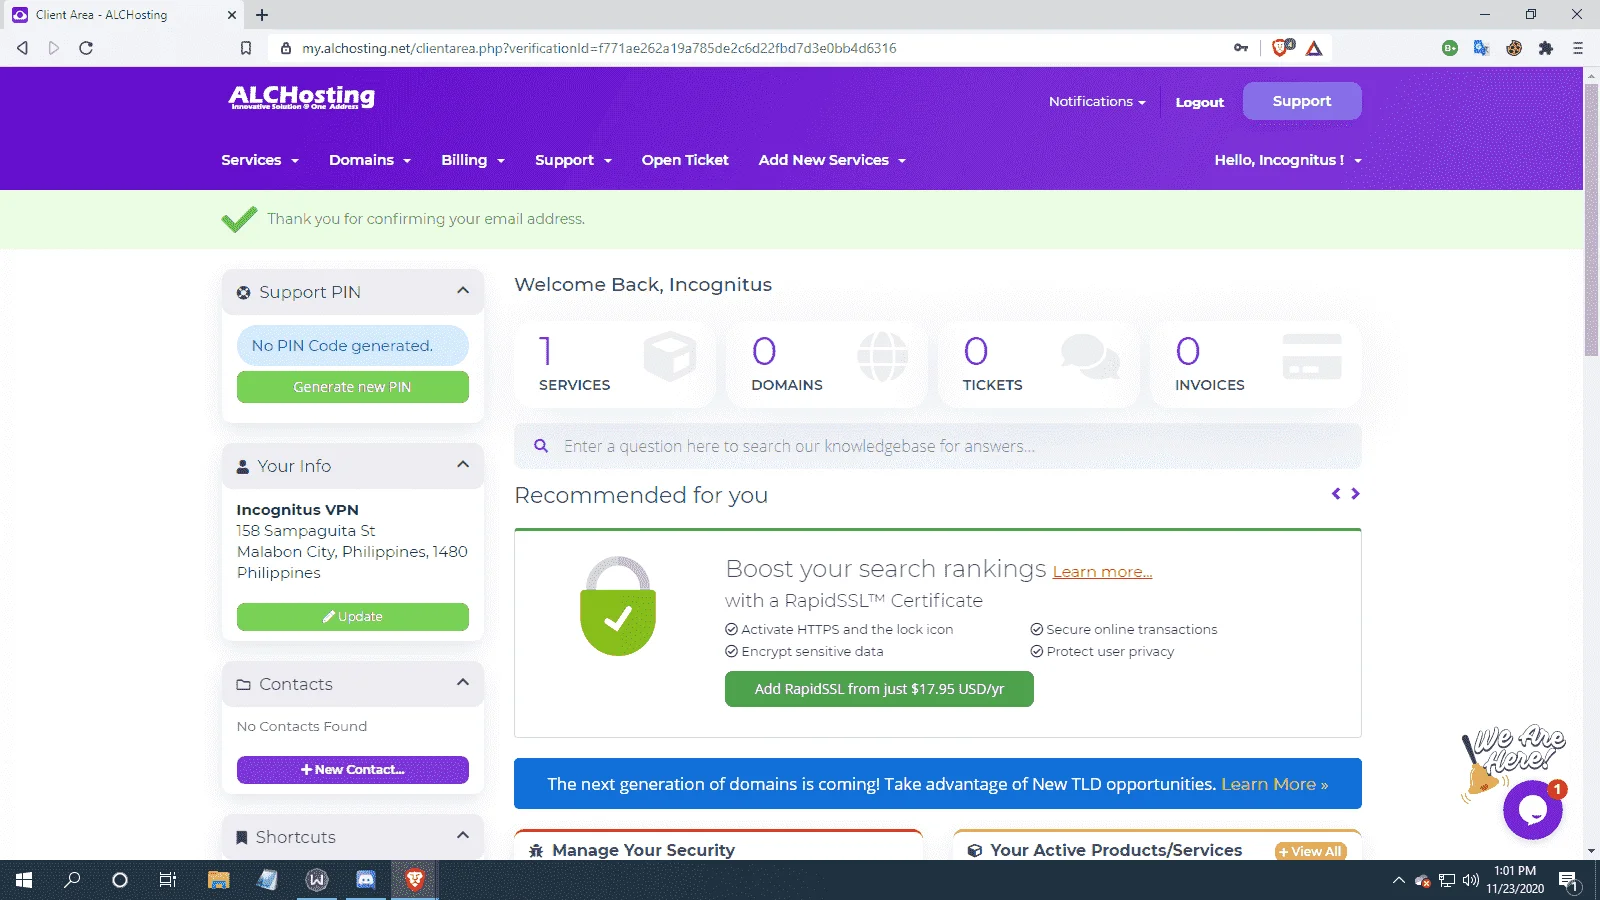Collapse the Contacts panel
Image resolution: width=1600 pixels, height=900 pixels.
click(463, 683)
